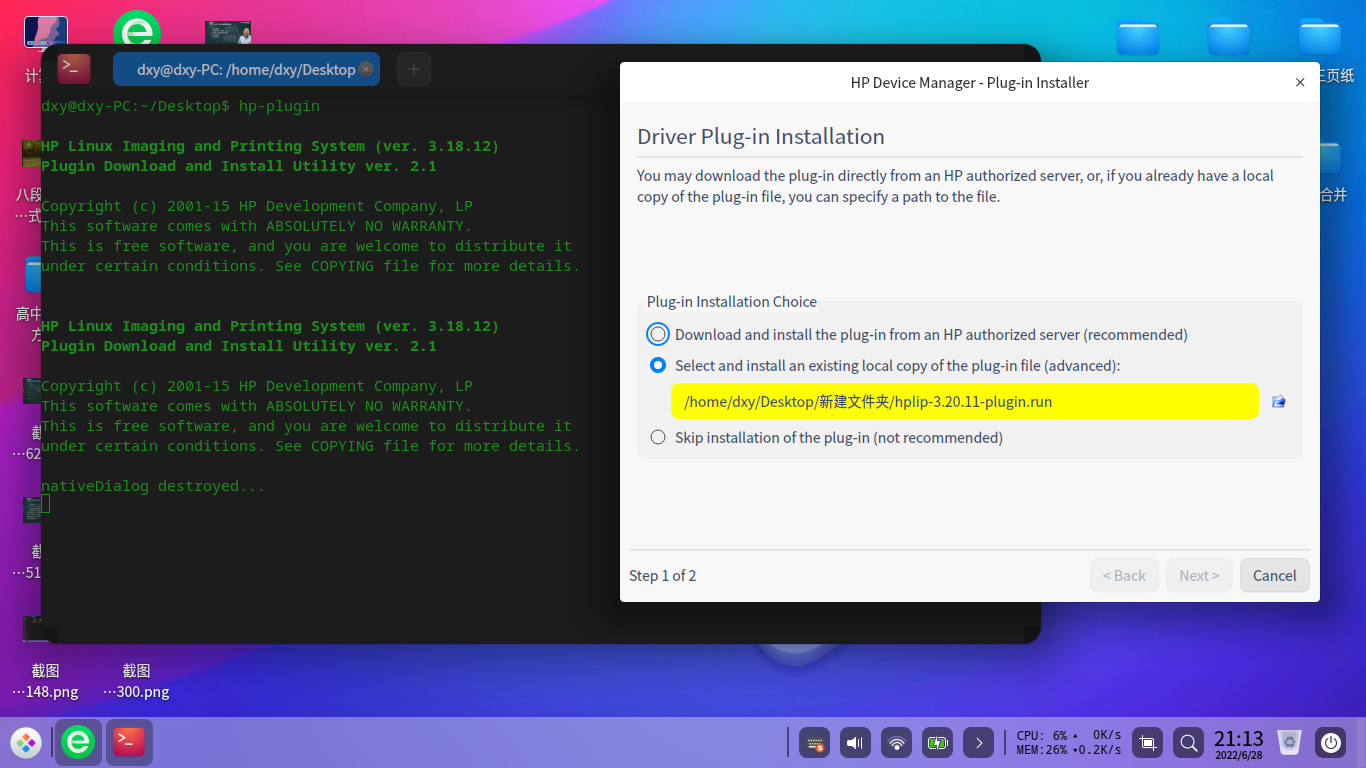
Task: Click the terminal icon in the taskbar
Action: click(x=129, y=743)
